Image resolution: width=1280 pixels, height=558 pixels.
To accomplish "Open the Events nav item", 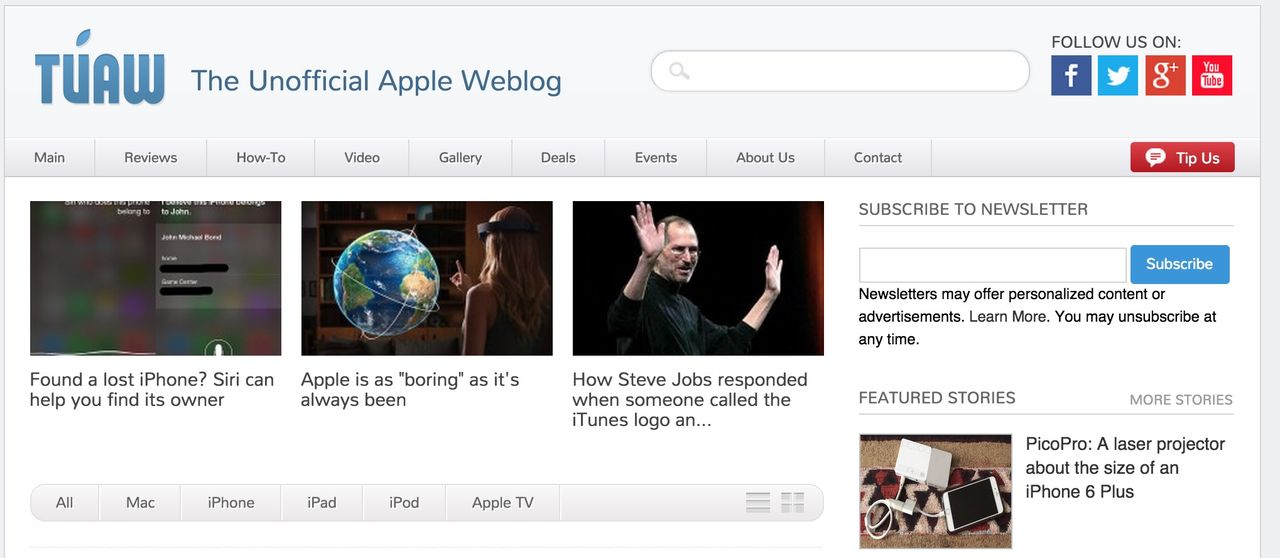I will tap(656, 157).
